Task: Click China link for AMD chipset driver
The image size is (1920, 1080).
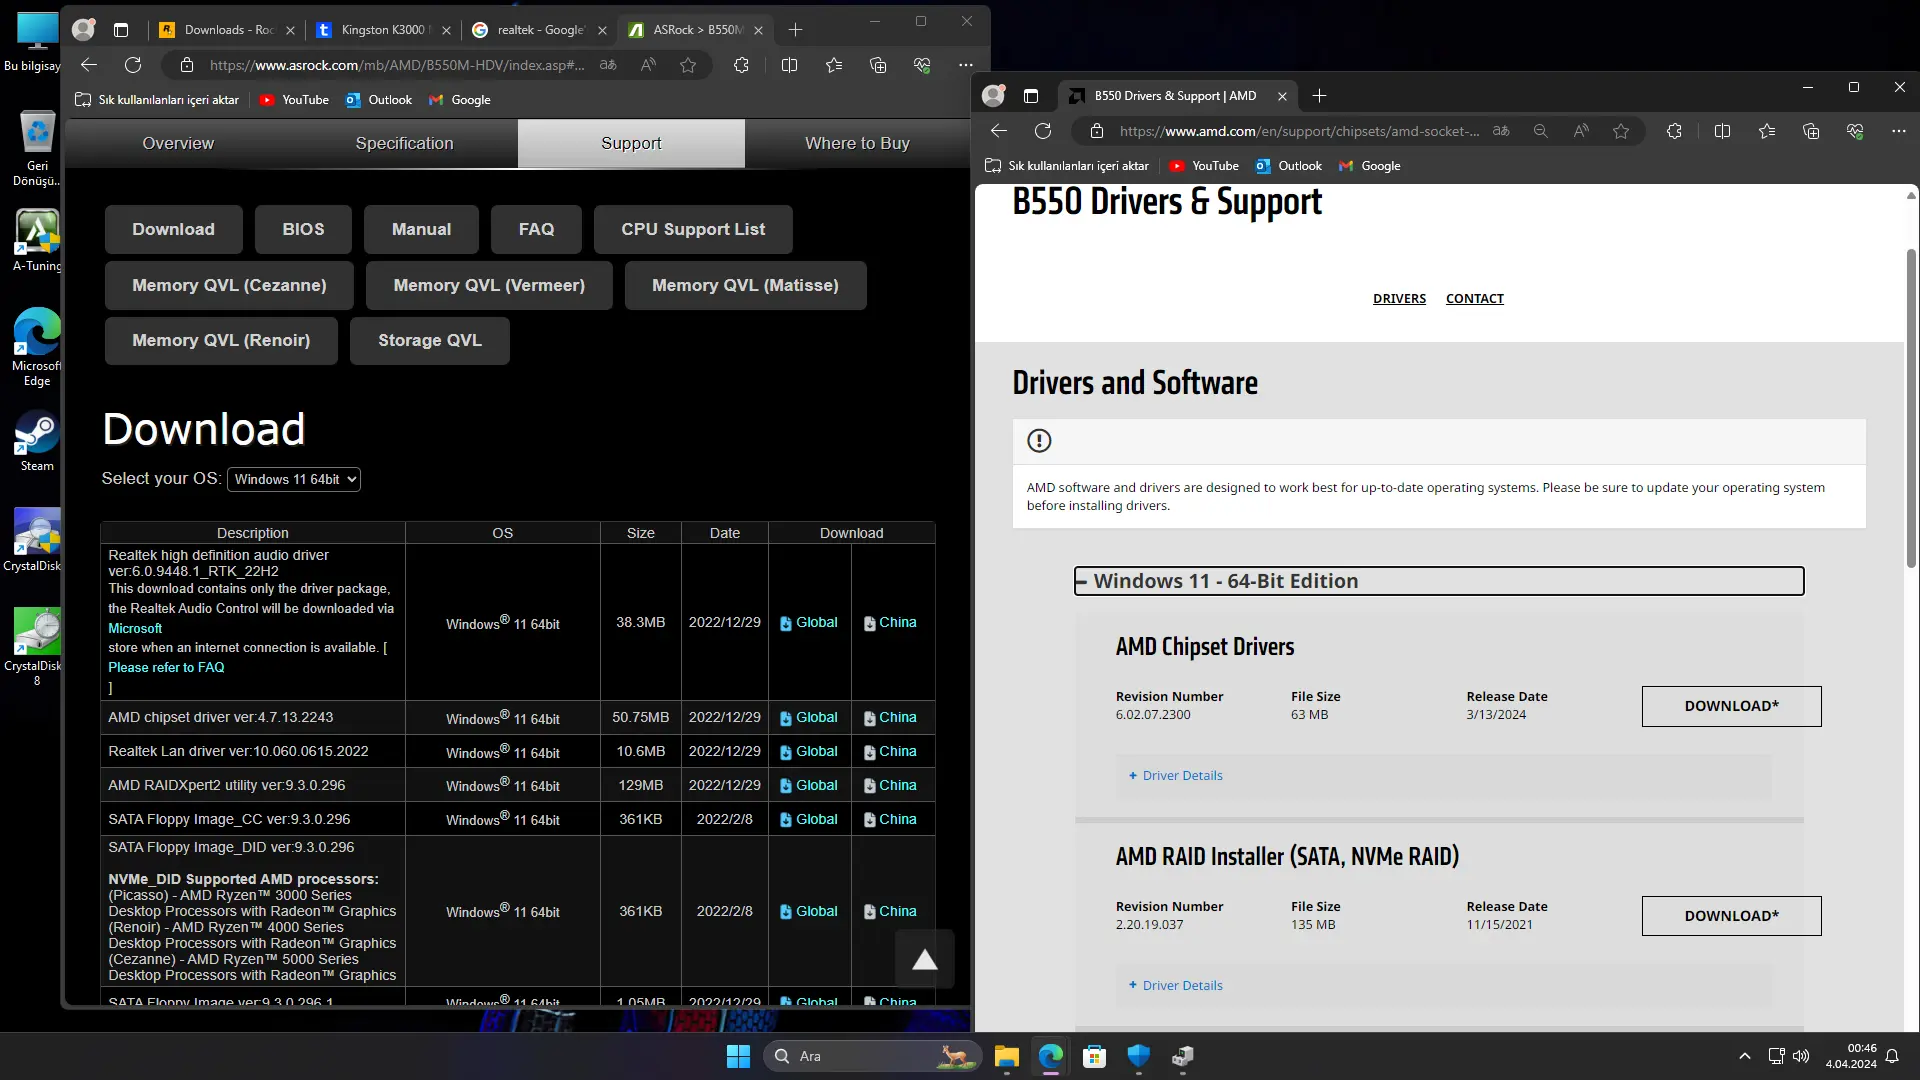Action: (x=890, y=718)
